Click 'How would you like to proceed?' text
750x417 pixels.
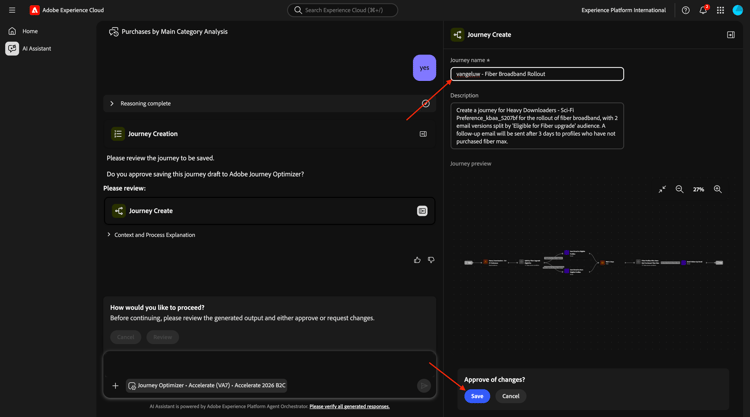[157, 307]
